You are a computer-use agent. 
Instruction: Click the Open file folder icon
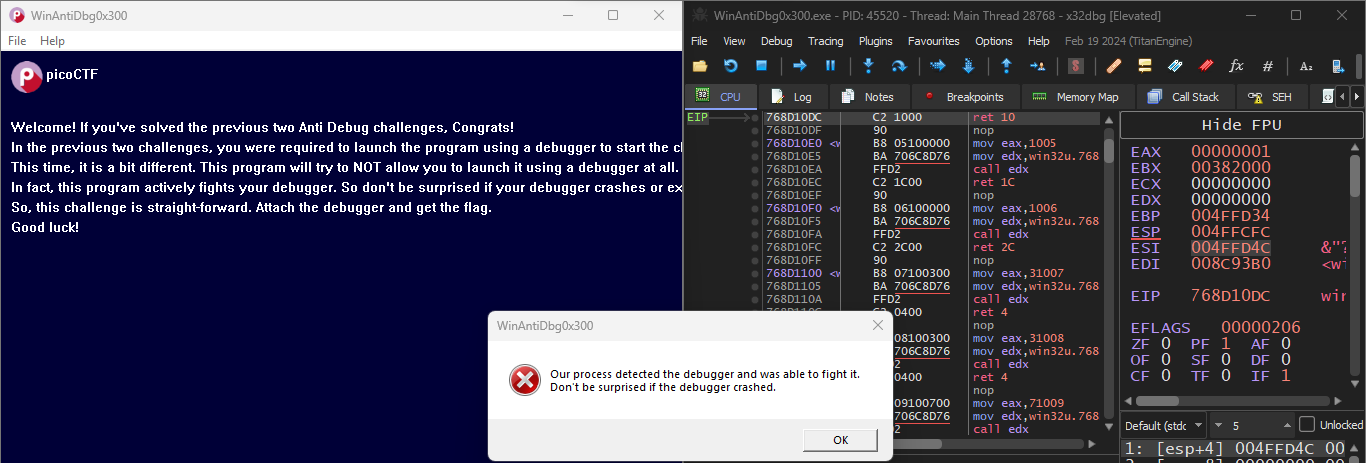pos(700,66)
